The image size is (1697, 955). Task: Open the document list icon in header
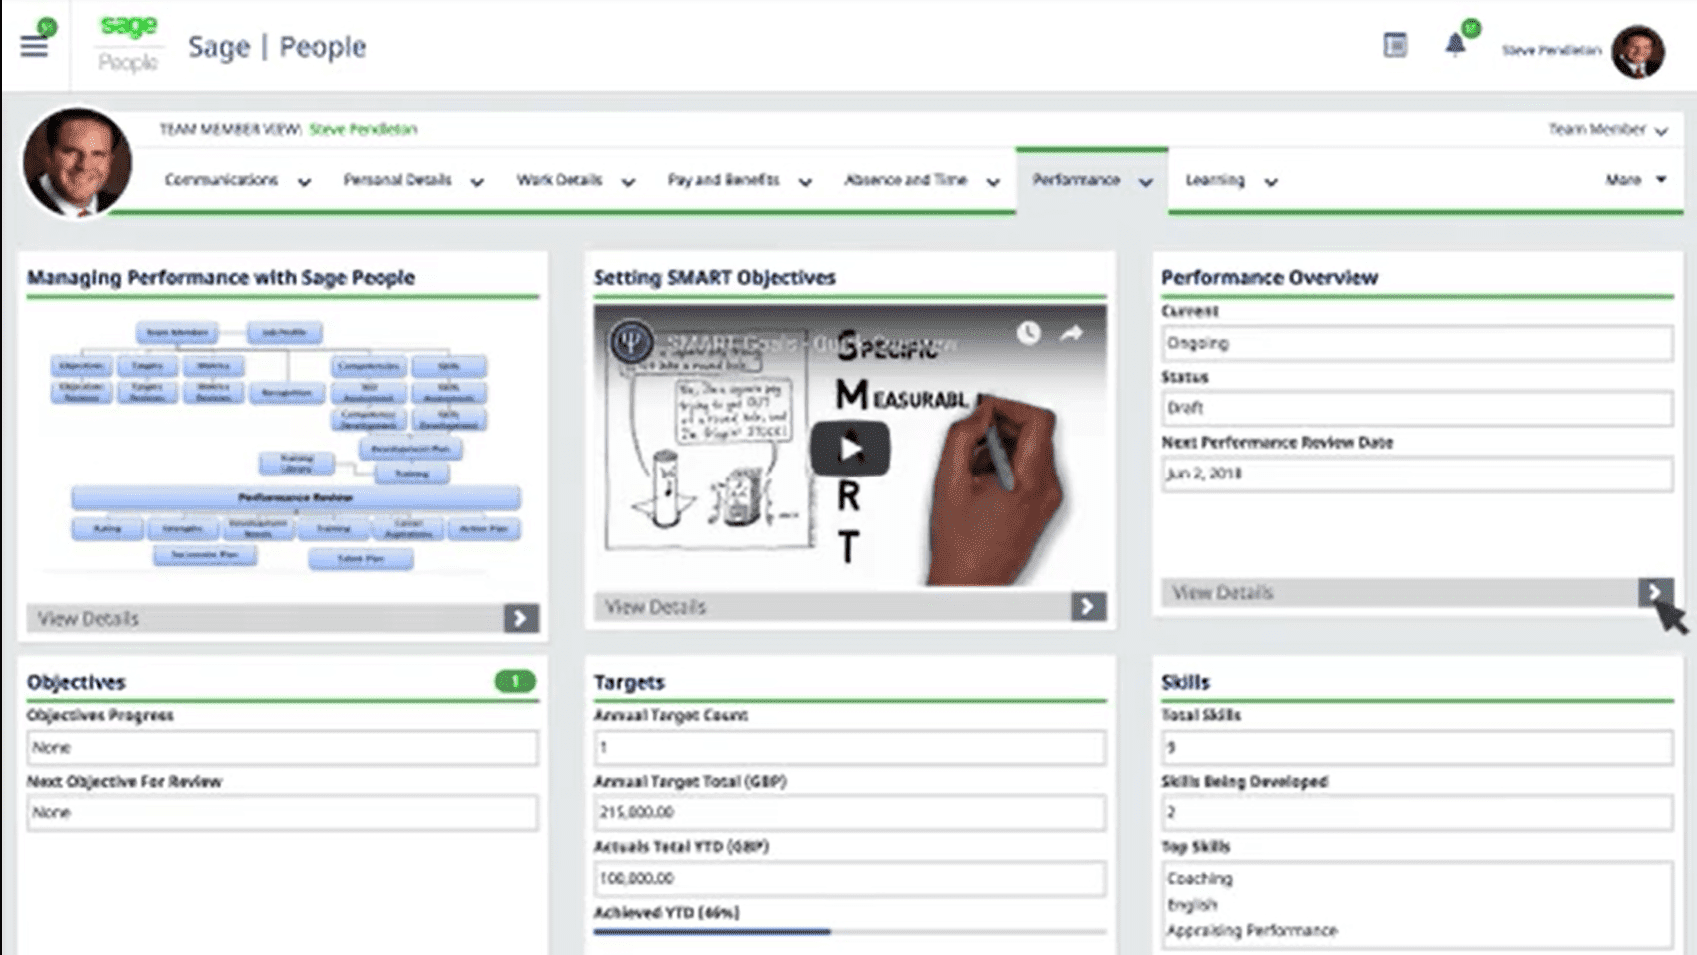[x=1395, y=45]
